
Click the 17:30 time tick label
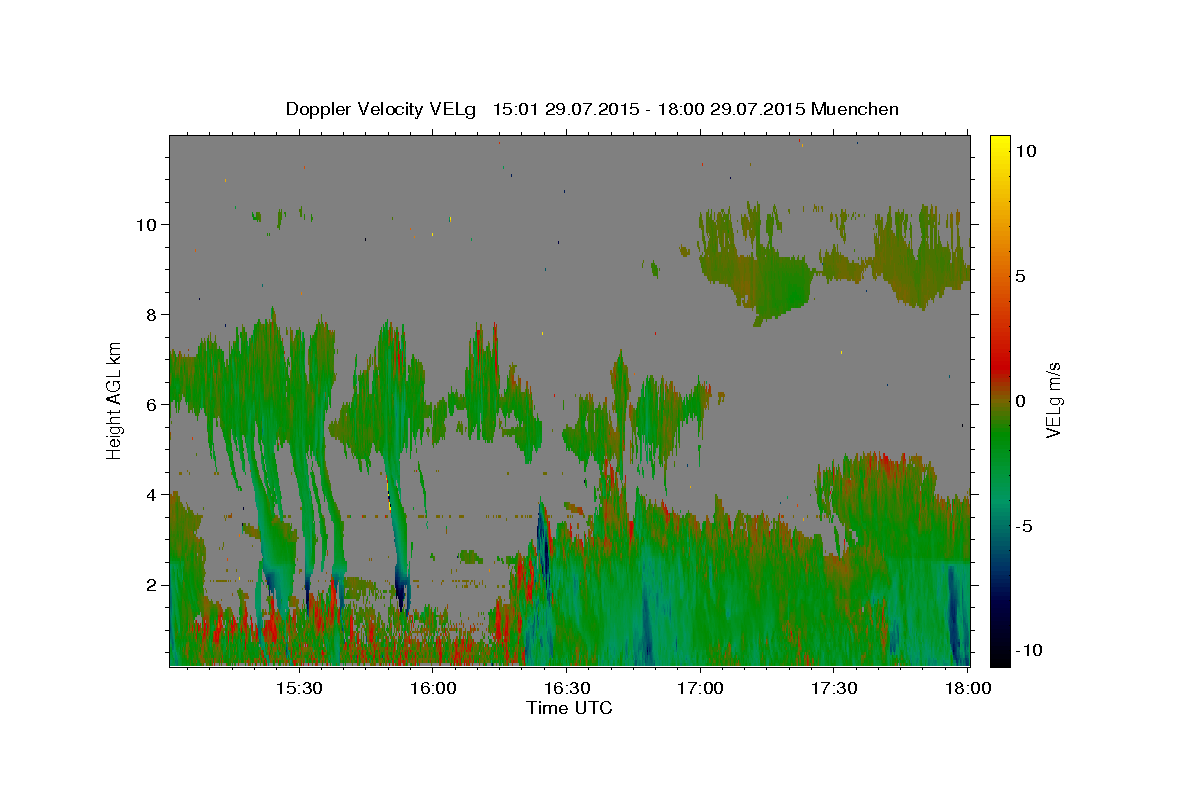pos(833,688)
